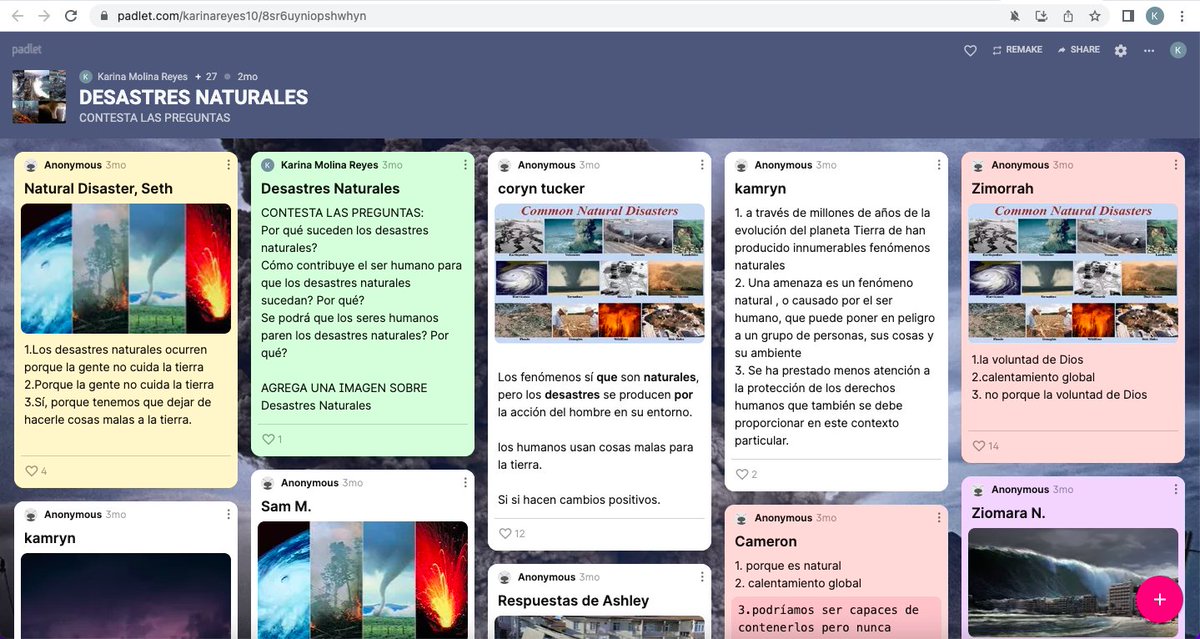Click the Anonymous avatar on Cameron post
The width and height of the screenshot is (1200, 639).
(742, 519)
